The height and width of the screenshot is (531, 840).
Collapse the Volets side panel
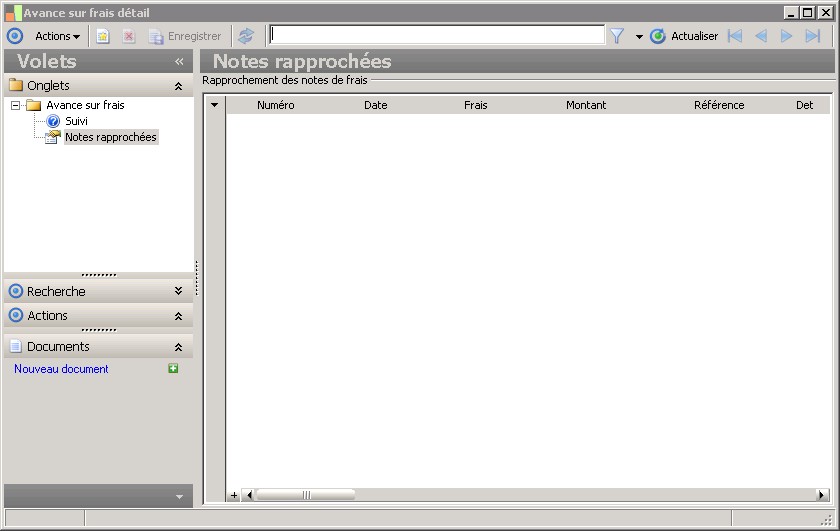(179, 62)
